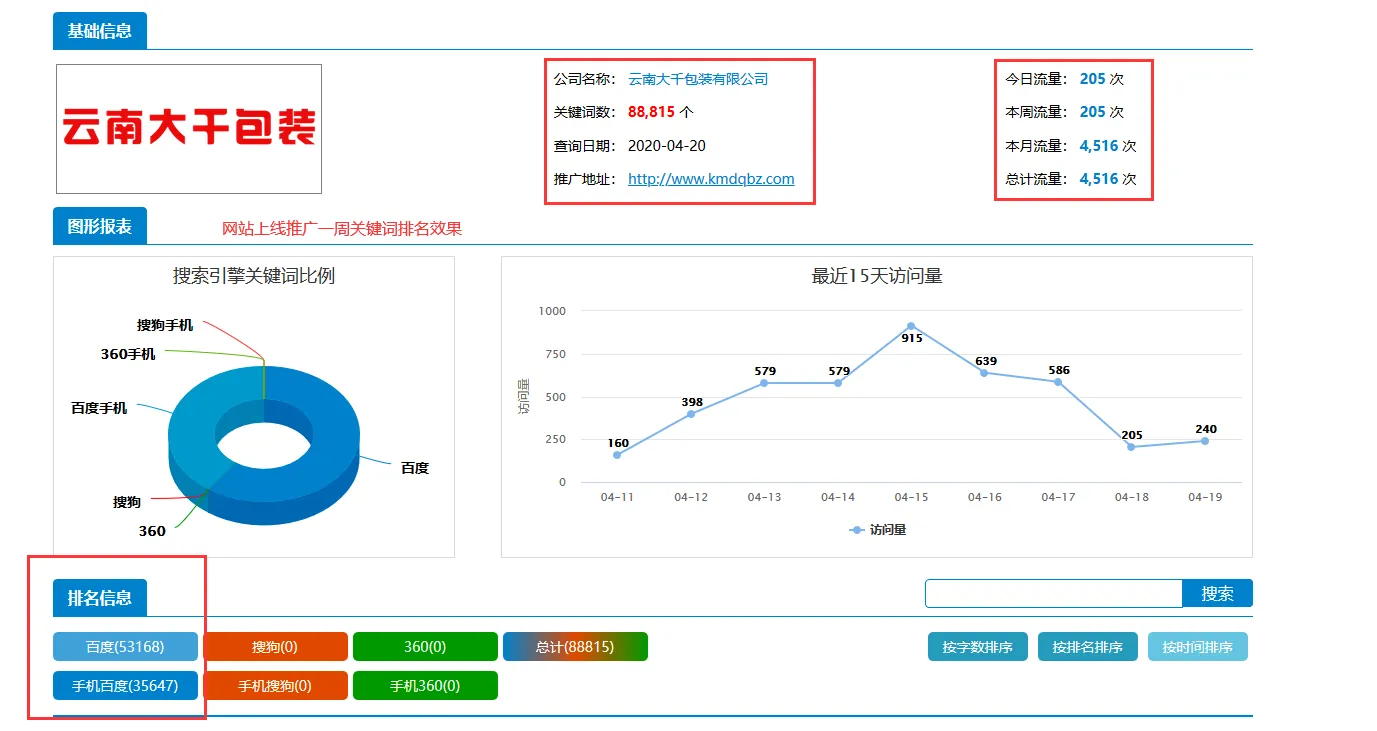Screen dimensions: 1377x731
Task: Click the 百度(53168) ranking button
Action: (x=125, y=646)
